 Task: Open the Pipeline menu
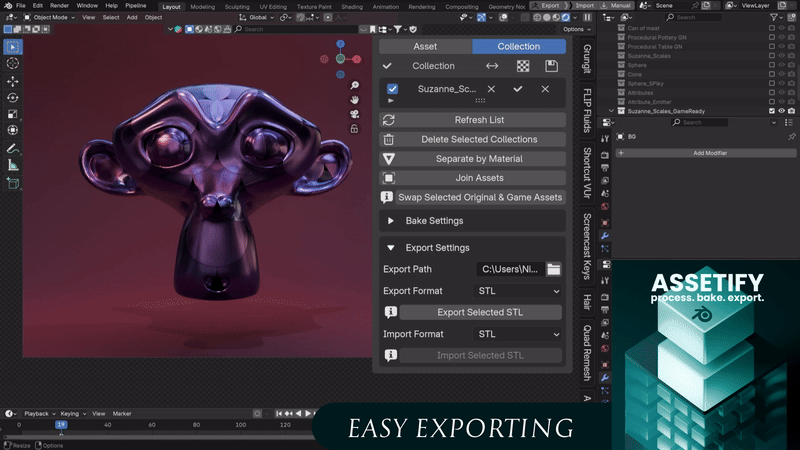pyautogui.click(x=136, y=6)
